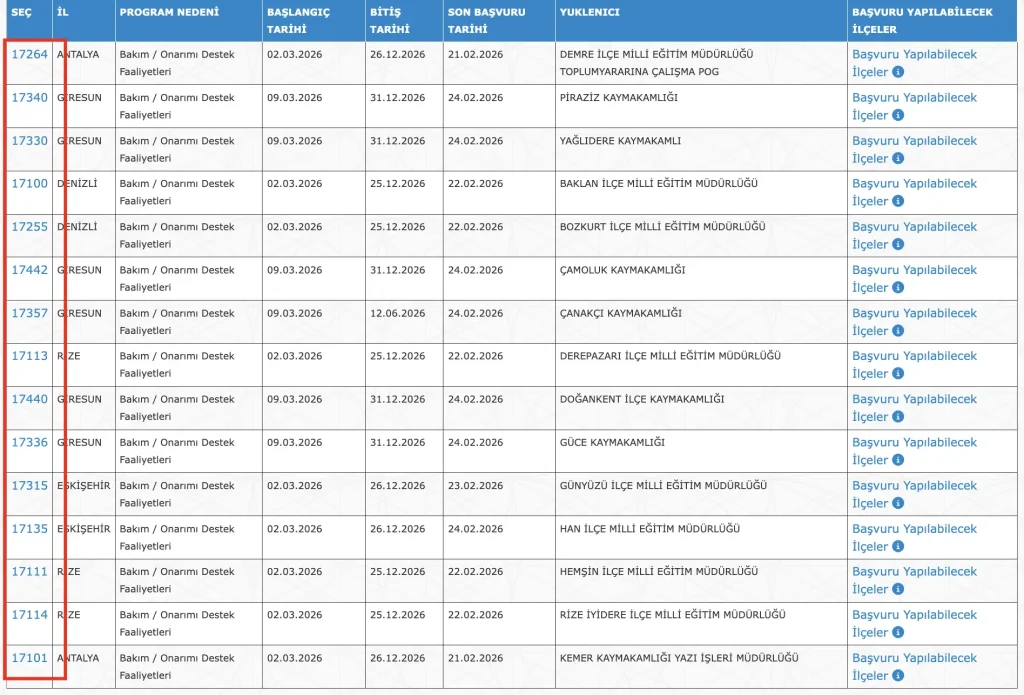Select entry 17315 for Eskişehir
Screen dimensions: 1024x695
point(29,486)
